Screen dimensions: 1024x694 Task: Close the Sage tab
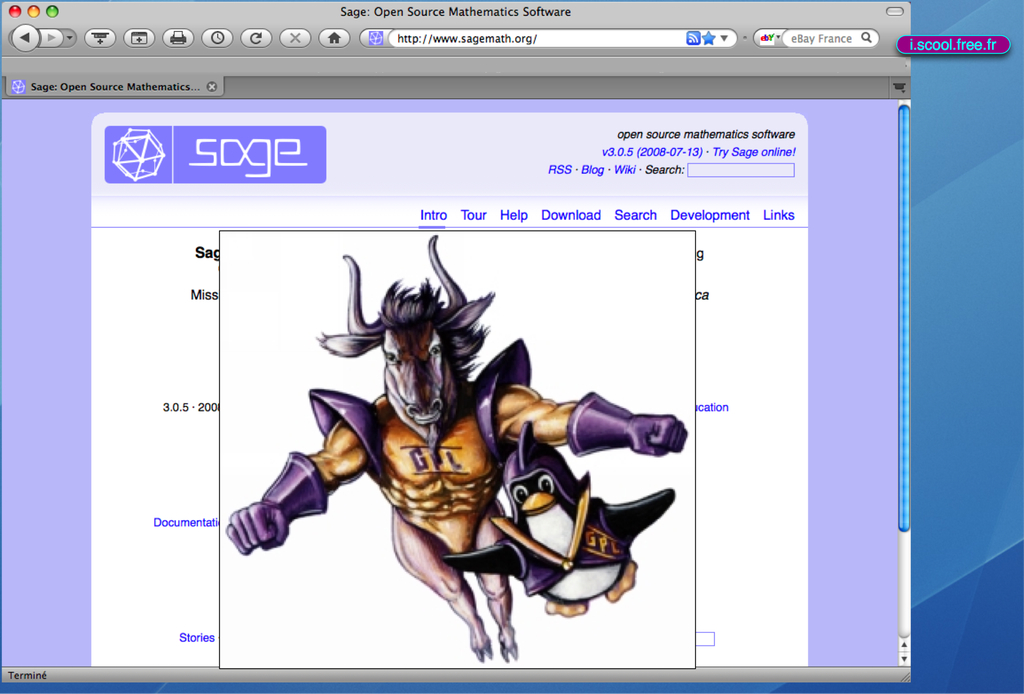coord(212,86)
